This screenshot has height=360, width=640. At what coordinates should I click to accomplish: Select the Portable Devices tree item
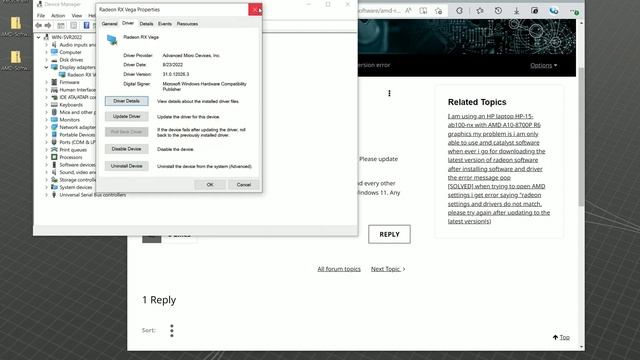73,135
